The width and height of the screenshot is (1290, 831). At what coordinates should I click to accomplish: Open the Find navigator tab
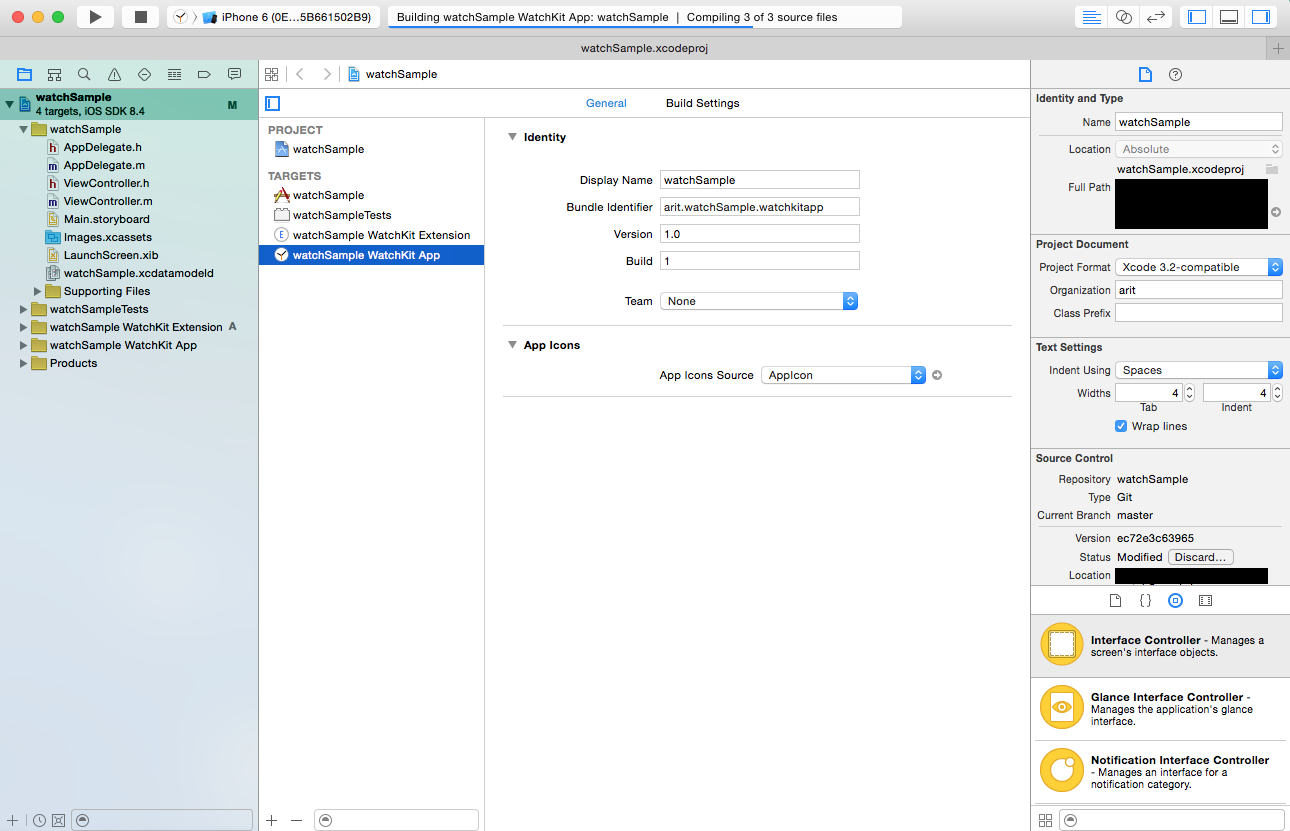tap(84, 74)
